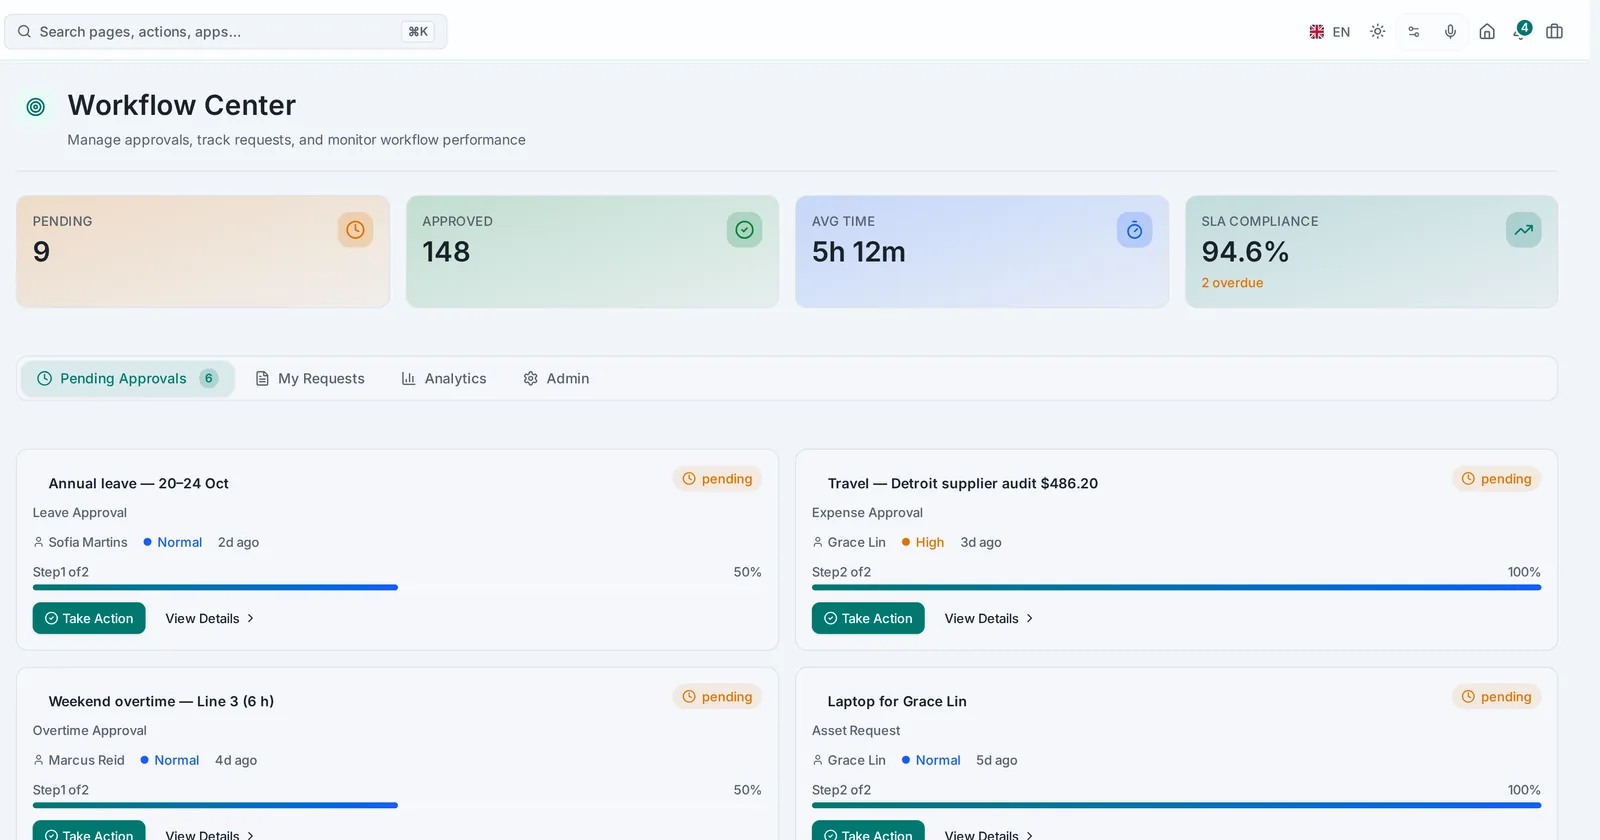Click Expense Approval type label
1600x840 pixels.
click(867, 512)
